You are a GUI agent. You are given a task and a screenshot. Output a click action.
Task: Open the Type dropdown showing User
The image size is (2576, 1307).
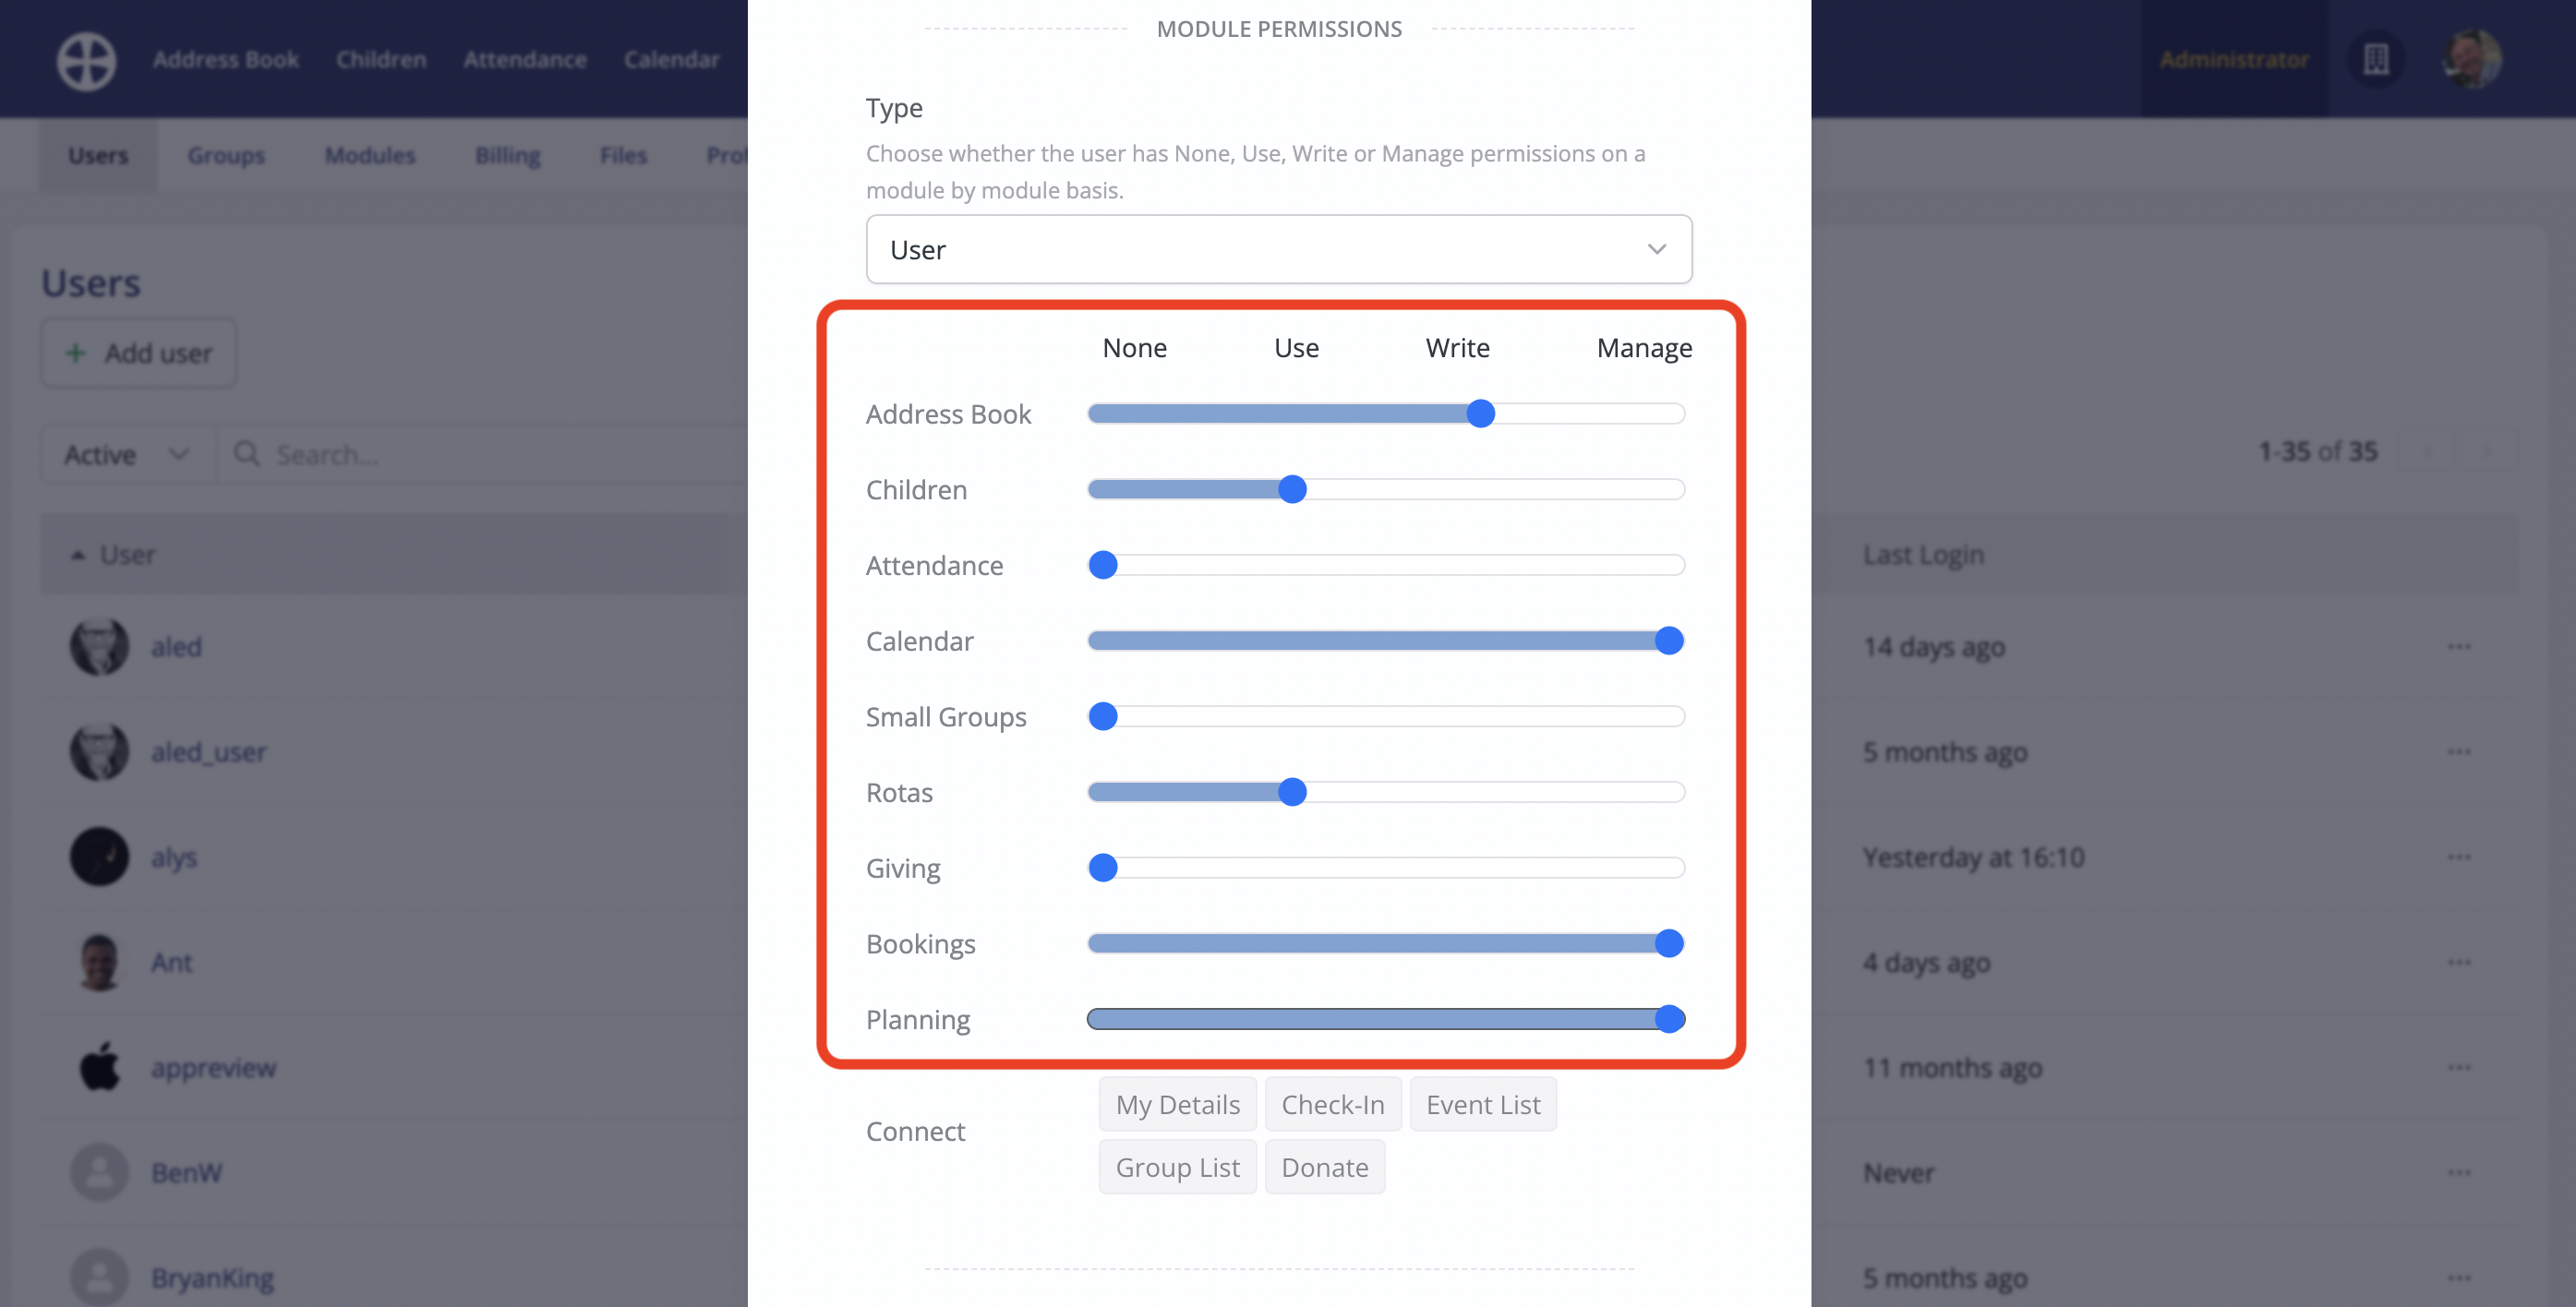pos(1278,249)
